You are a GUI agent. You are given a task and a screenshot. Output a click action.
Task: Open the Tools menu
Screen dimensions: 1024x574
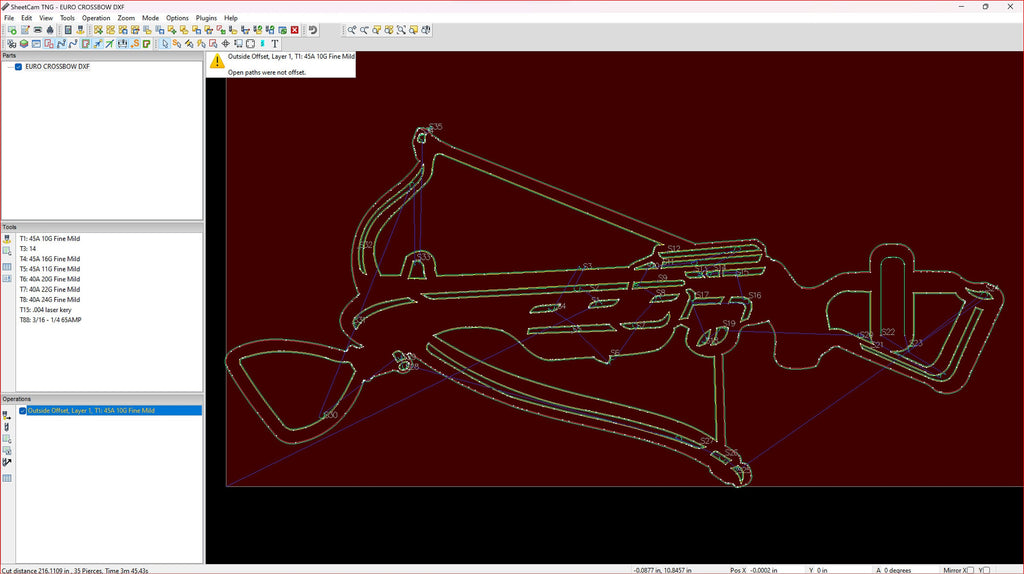point(67,18)
